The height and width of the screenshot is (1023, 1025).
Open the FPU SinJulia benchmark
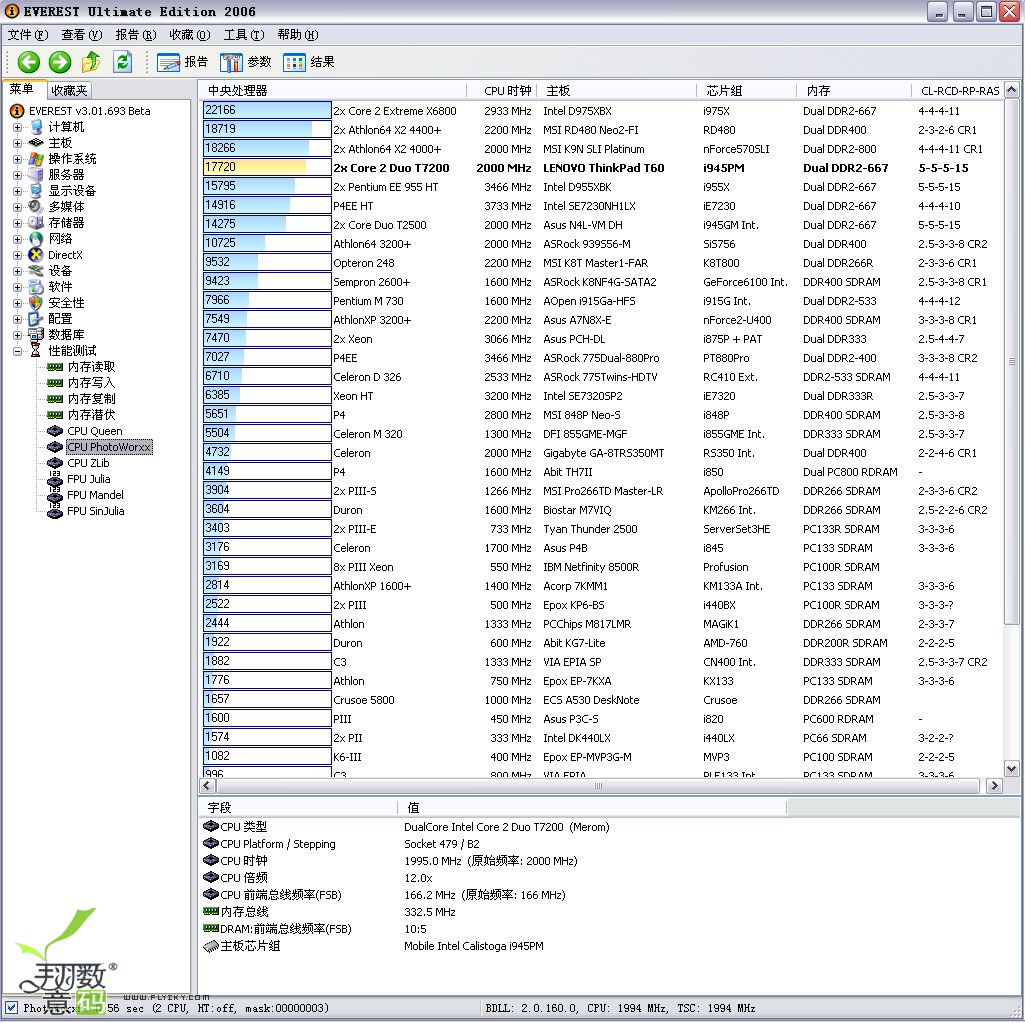click(95, 511)
